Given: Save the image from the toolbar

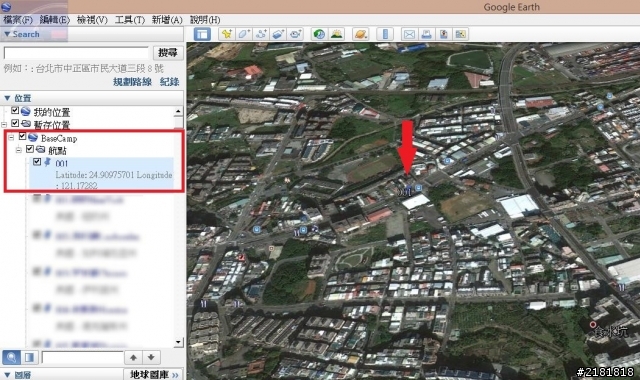Looking at the screenshot, I should [x=444, y=34].
